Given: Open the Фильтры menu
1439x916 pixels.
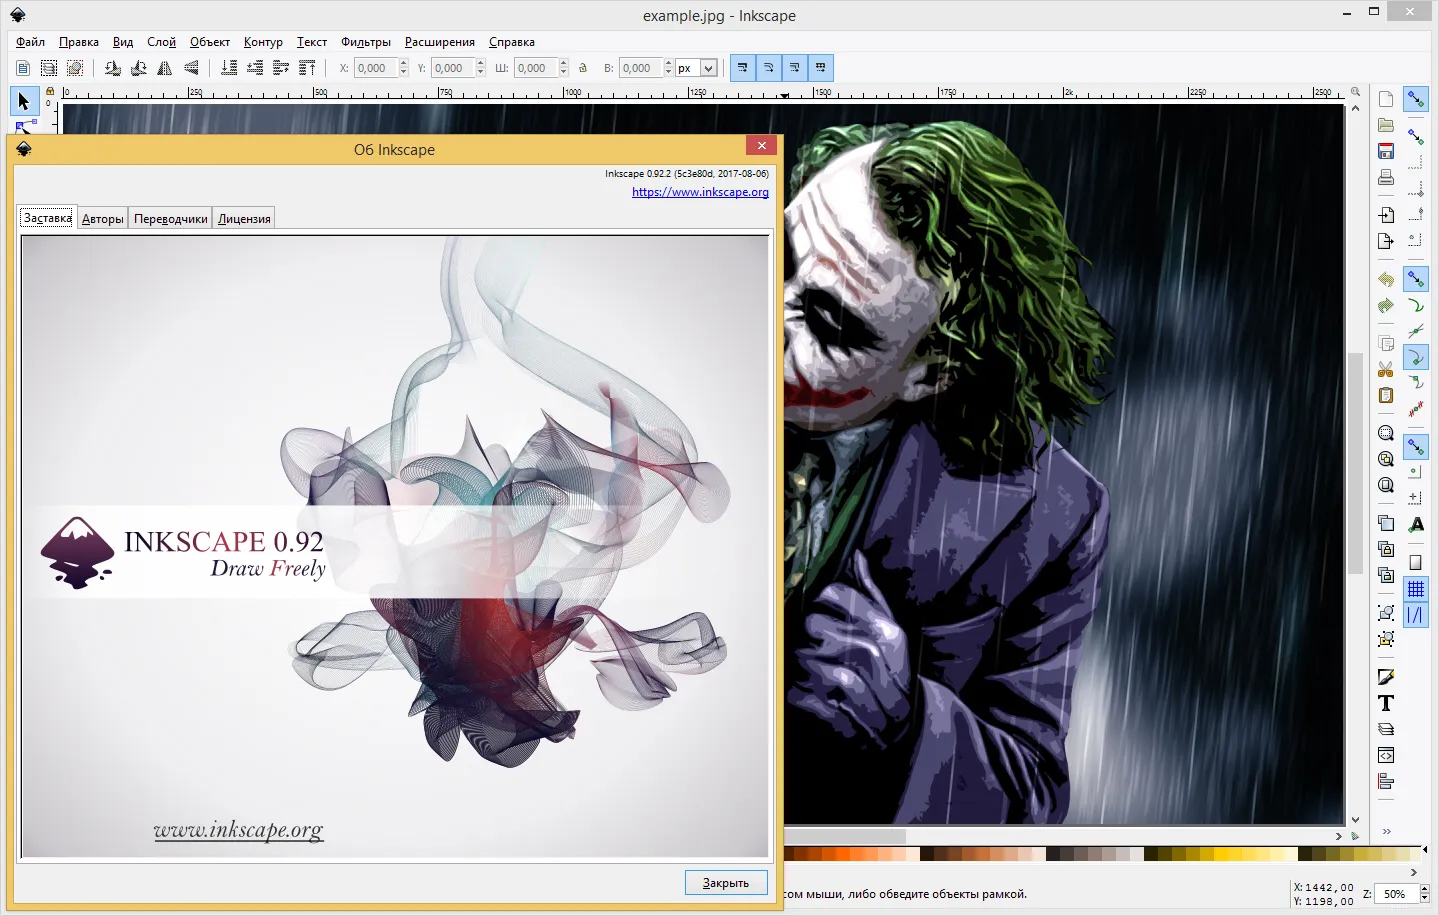Looking at the screenshot, I should 366,42.
